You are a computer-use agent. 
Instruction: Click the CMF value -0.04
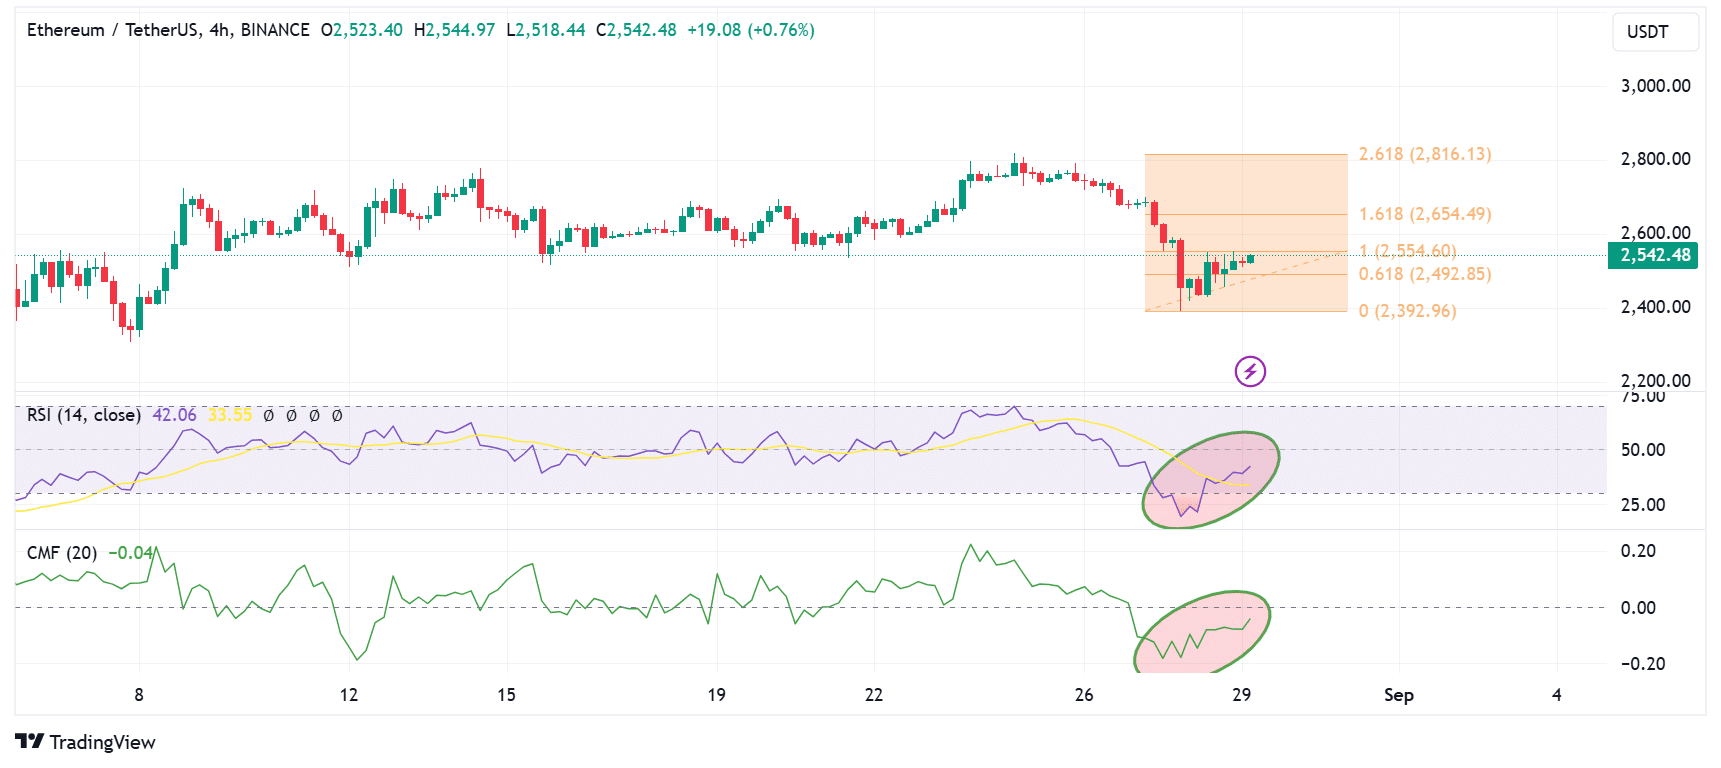(x=130, y=553)
